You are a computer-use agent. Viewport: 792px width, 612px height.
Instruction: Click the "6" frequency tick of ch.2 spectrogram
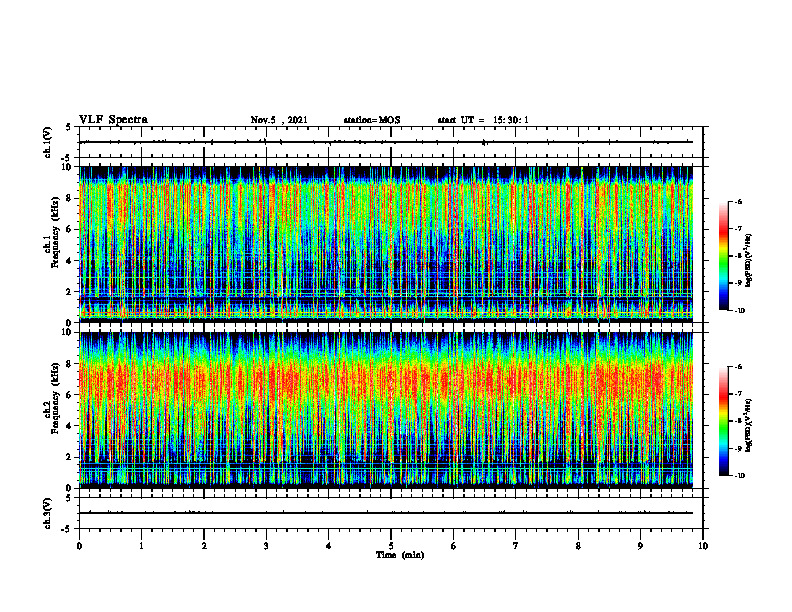point(71,395)
